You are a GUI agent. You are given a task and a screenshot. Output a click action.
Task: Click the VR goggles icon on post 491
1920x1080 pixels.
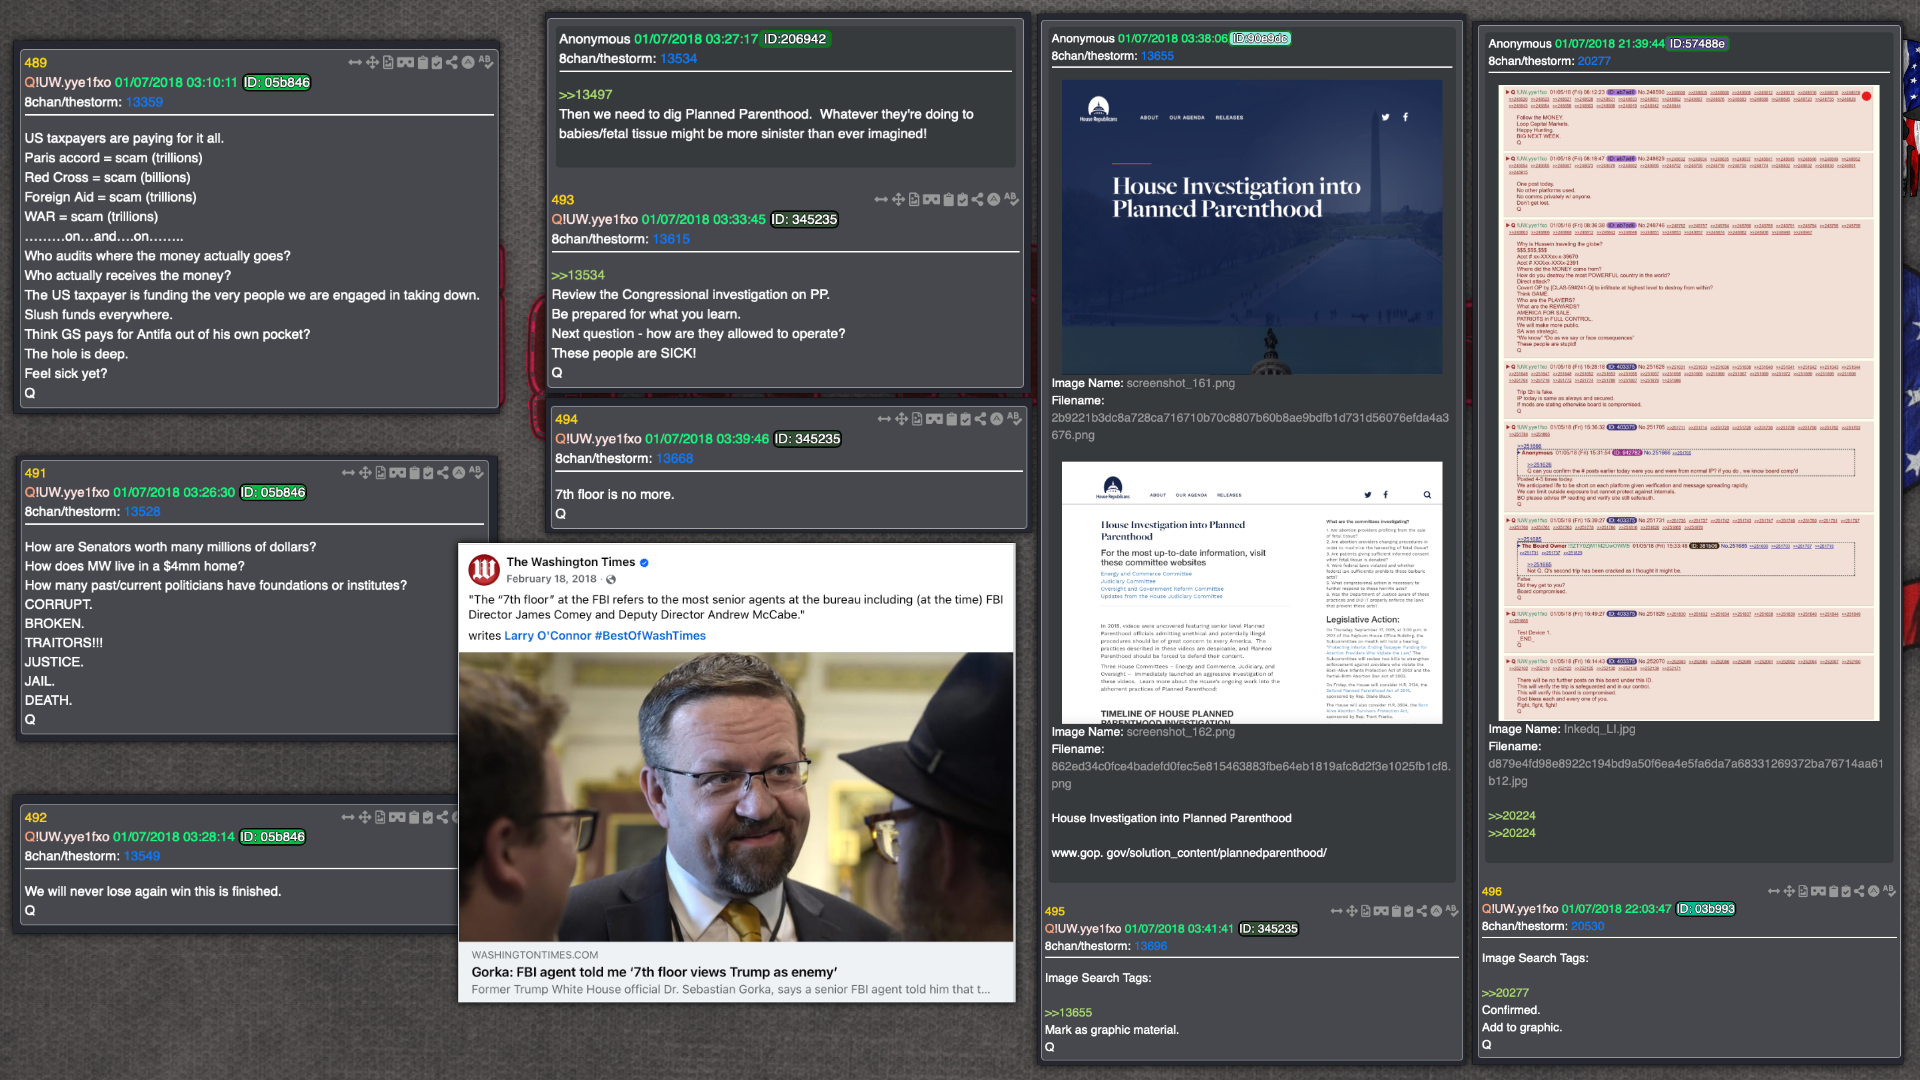(x=398, y=472)
